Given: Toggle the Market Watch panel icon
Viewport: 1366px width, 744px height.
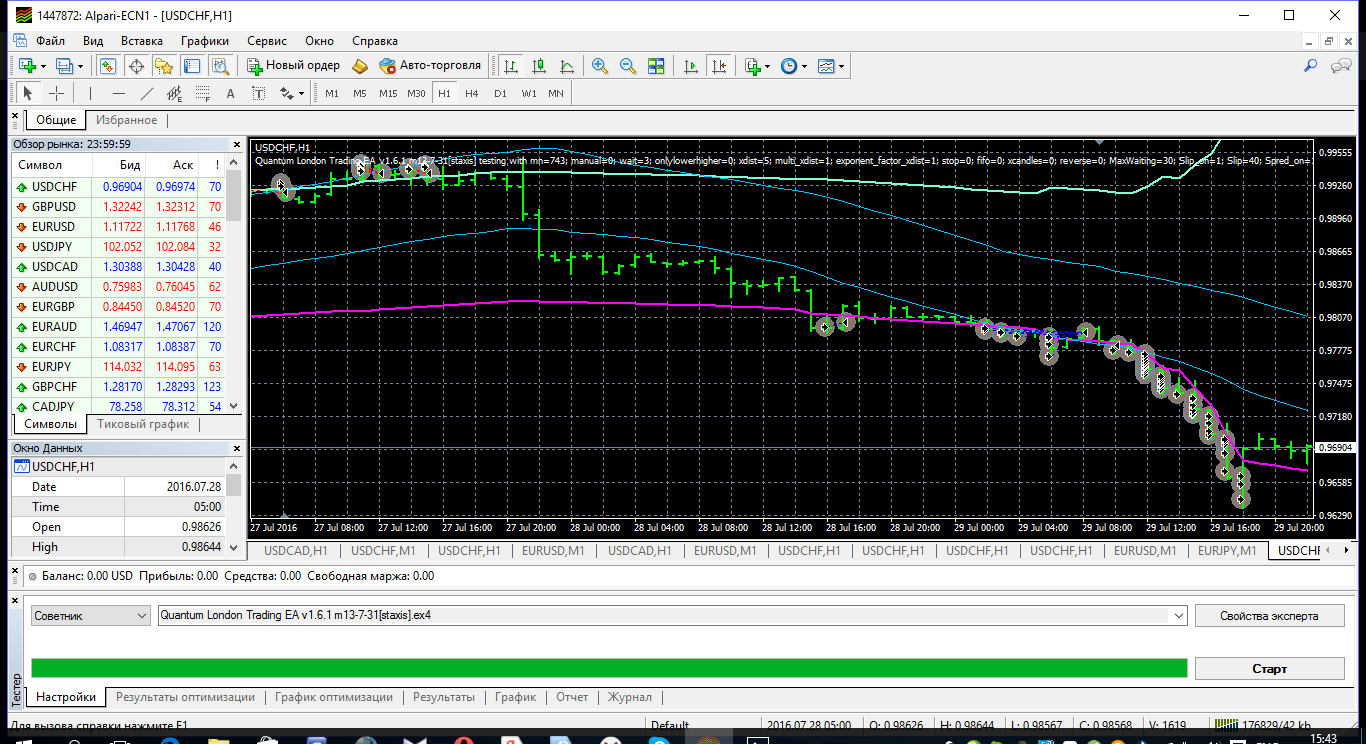Looking at the screenshot, I should 108,66.
